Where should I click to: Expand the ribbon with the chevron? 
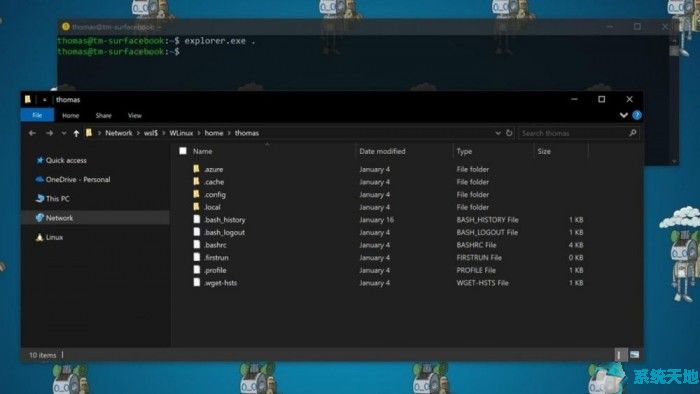click(x=624, y=115)
